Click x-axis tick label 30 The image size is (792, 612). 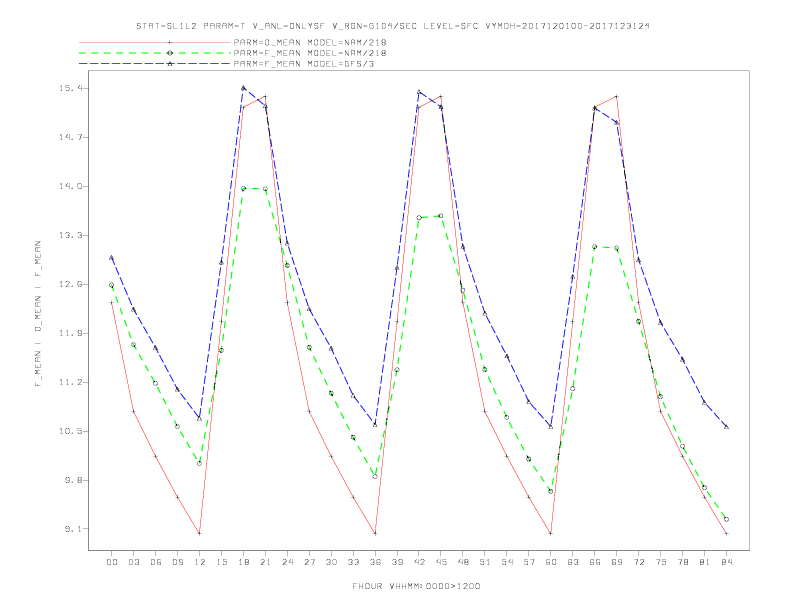(331, 562)
